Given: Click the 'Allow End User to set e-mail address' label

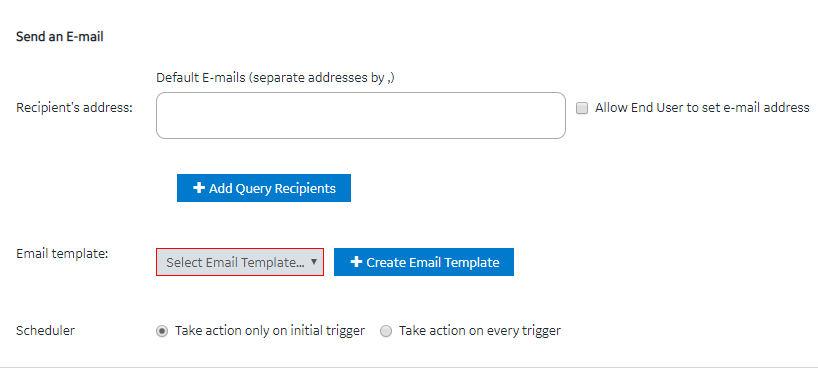Looking at the screenshot, I should coord(702,108).
